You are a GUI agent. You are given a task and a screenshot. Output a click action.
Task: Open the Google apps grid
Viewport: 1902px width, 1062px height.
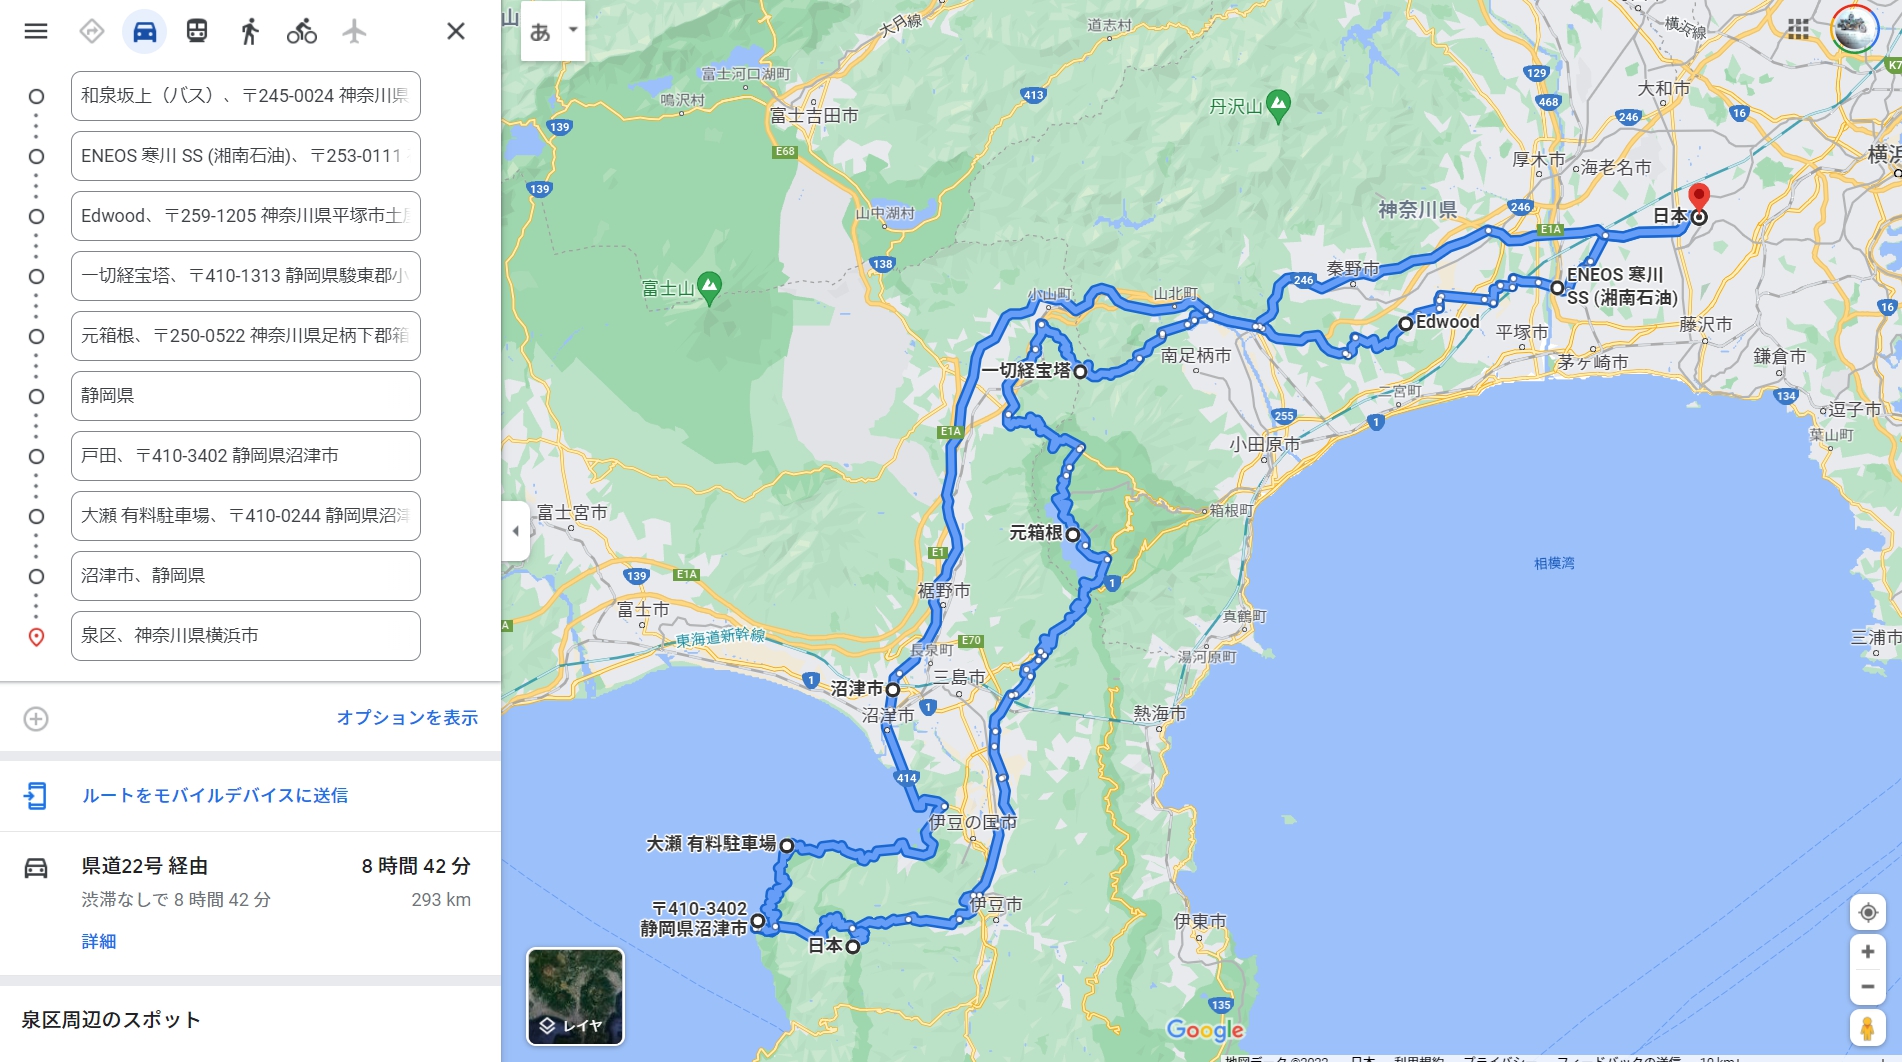[x=1798, y=30]
